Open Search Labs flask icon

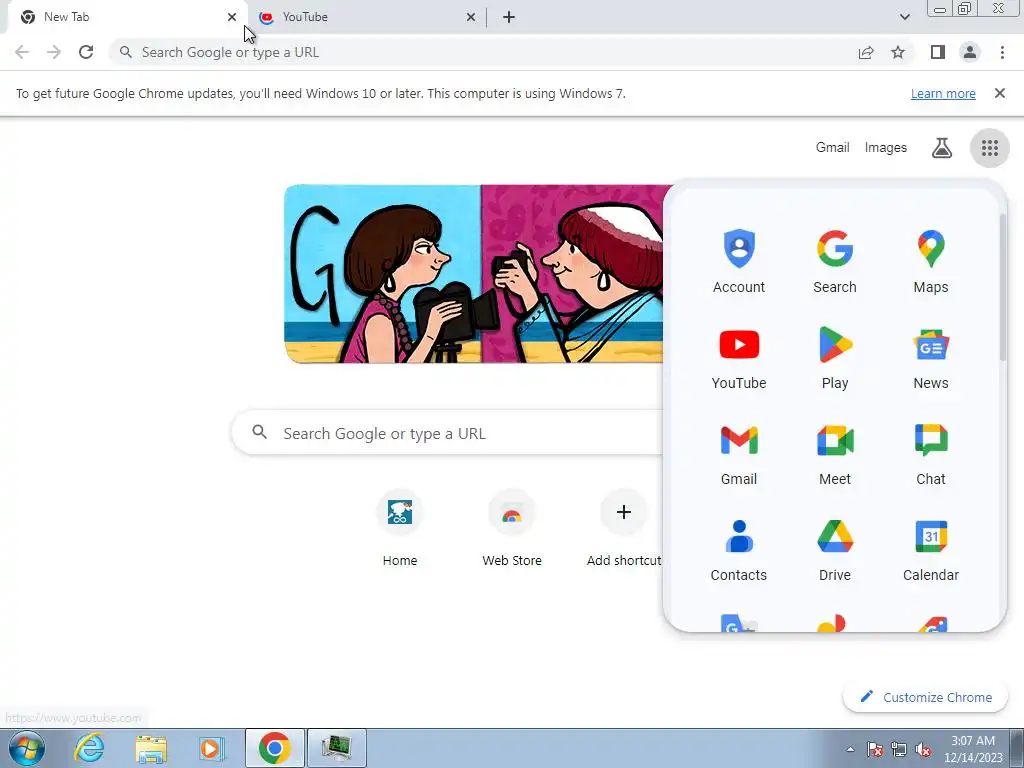[941, 148]
